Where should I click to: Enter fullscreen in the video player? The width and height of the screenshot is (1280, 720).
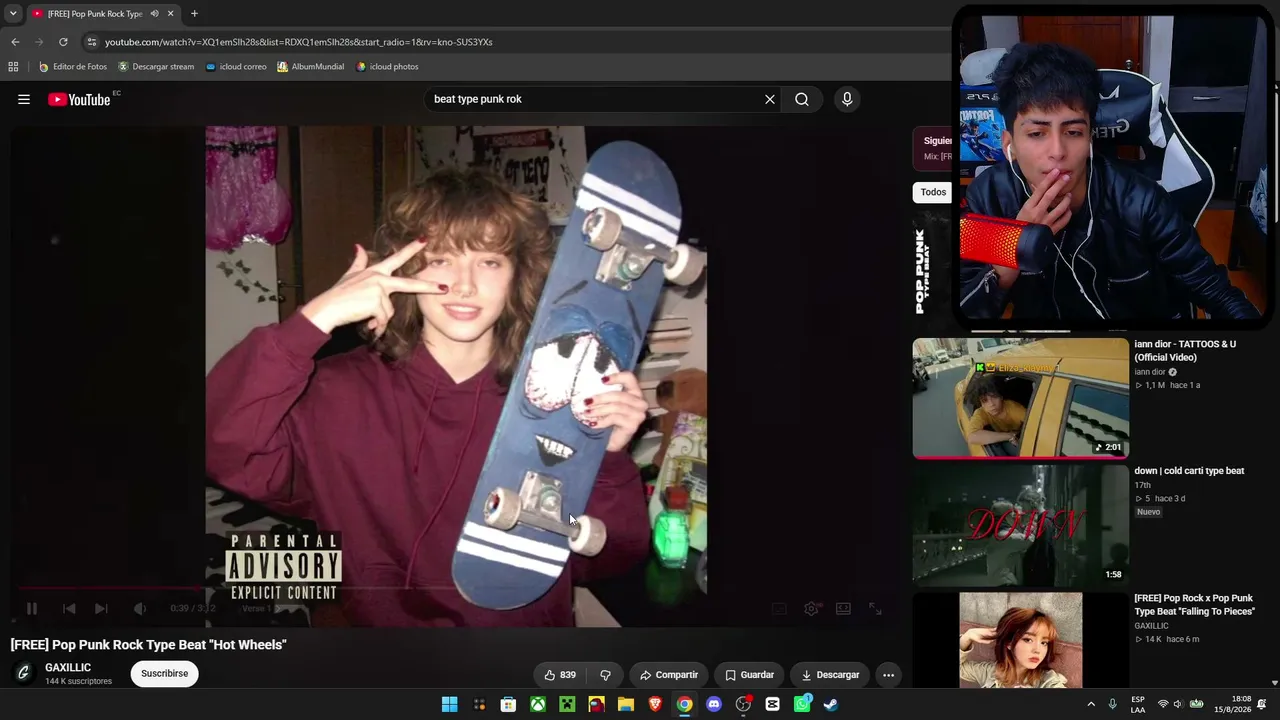[875, 608]
